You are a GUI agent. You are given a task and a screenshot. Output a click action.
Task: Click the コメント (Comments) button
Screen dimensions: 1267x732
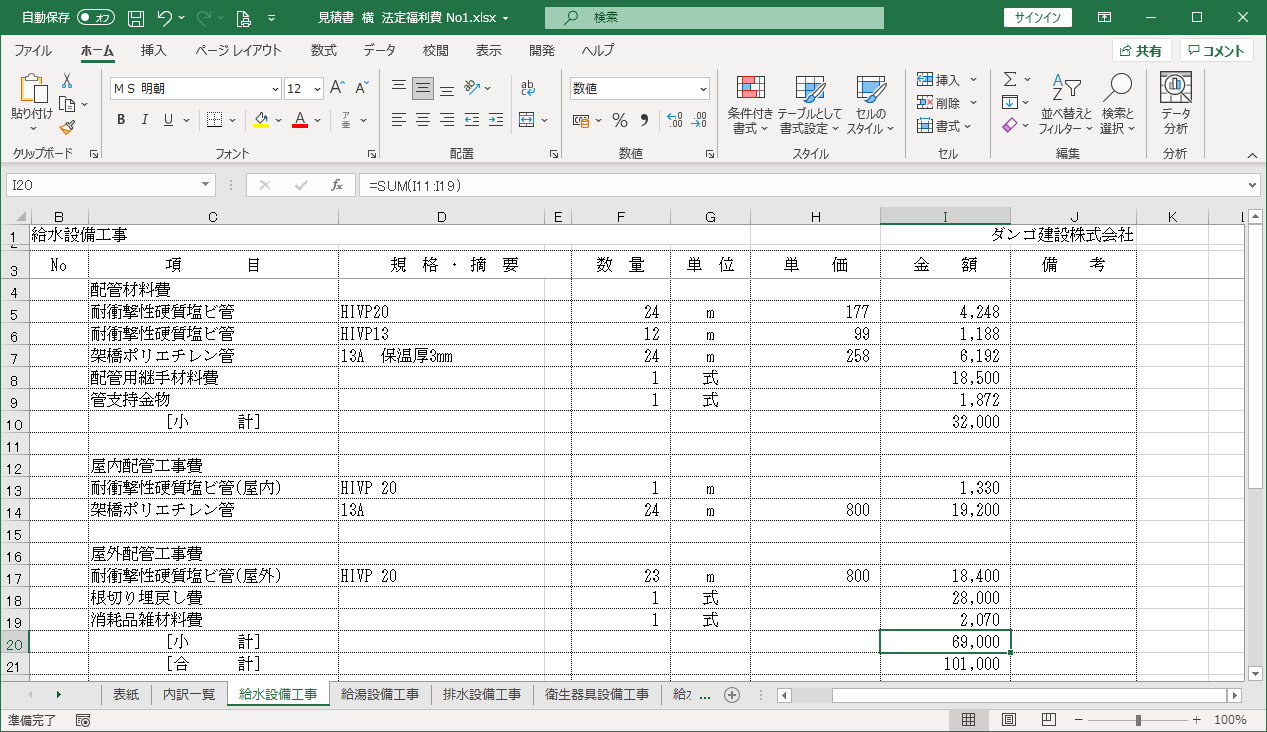[x=1216, y=51]
